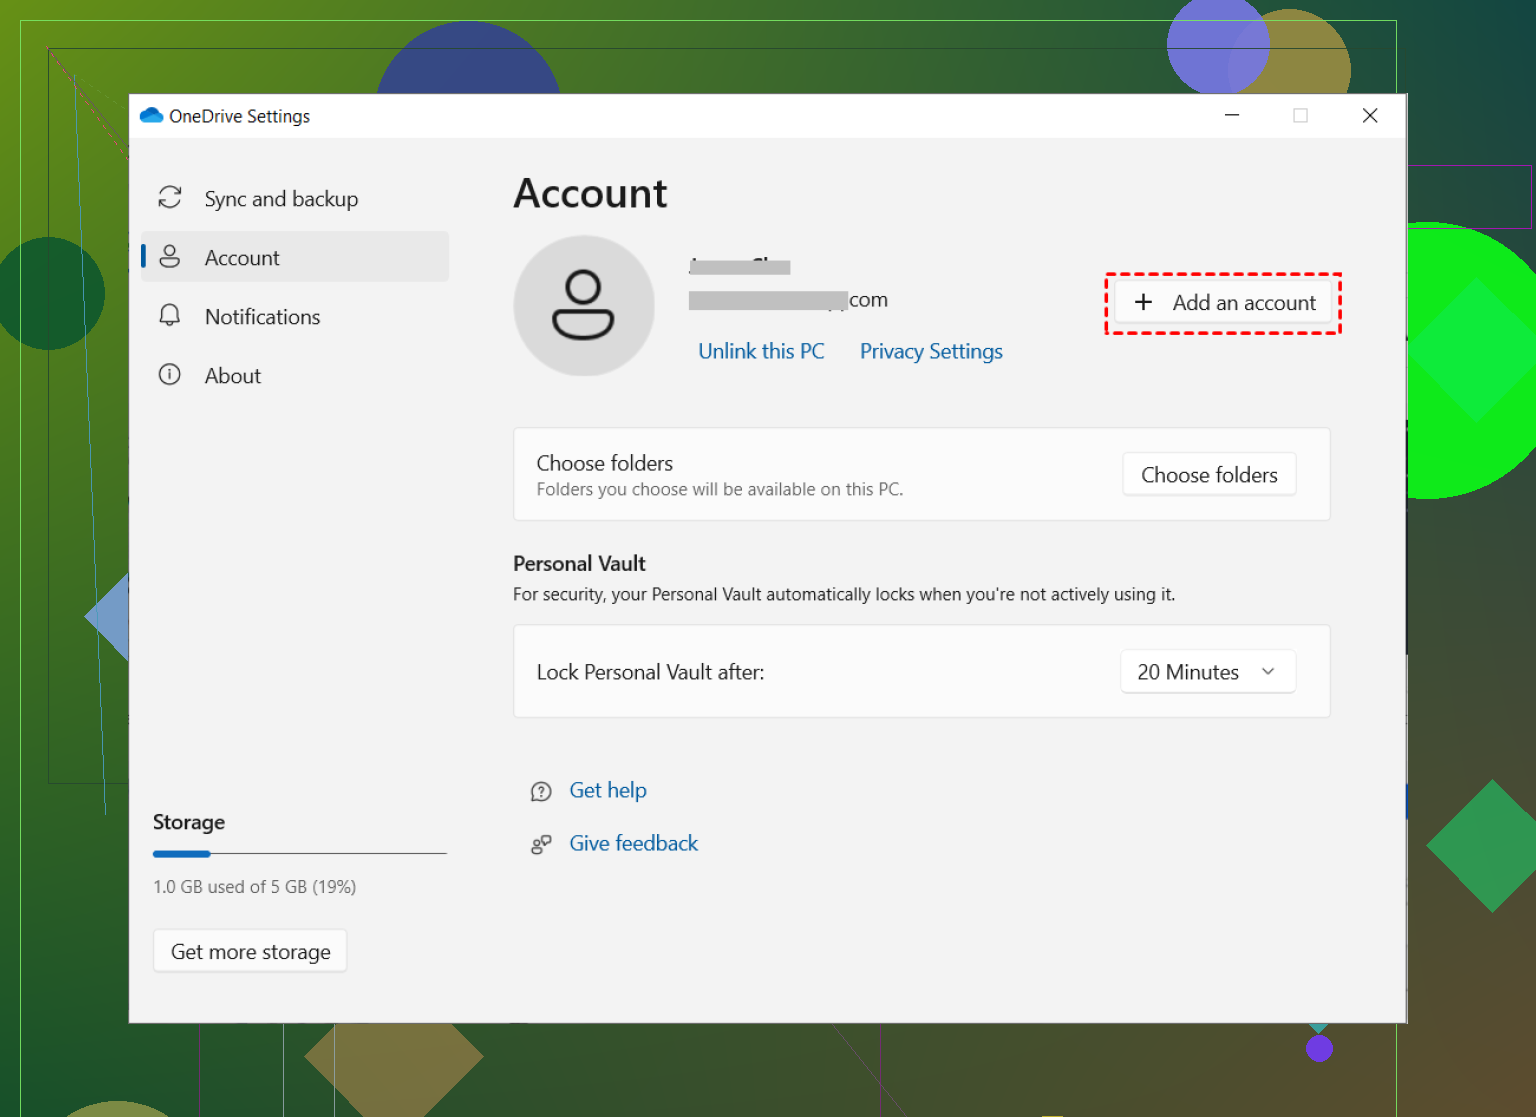Select the Account section in sidebar

[x=295, y=257]
